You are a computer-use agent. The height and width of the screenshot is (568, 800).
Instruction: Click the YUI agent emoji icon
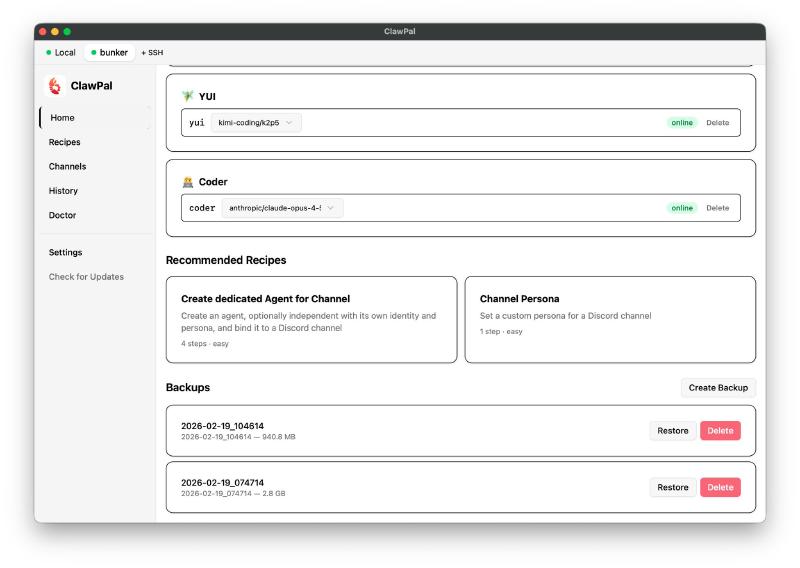coord(187,97)
